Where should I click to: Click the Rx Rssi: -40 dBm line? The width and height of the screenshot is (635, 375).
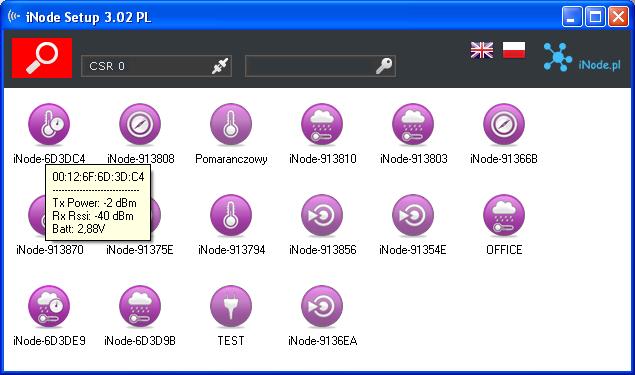(93, 216)
